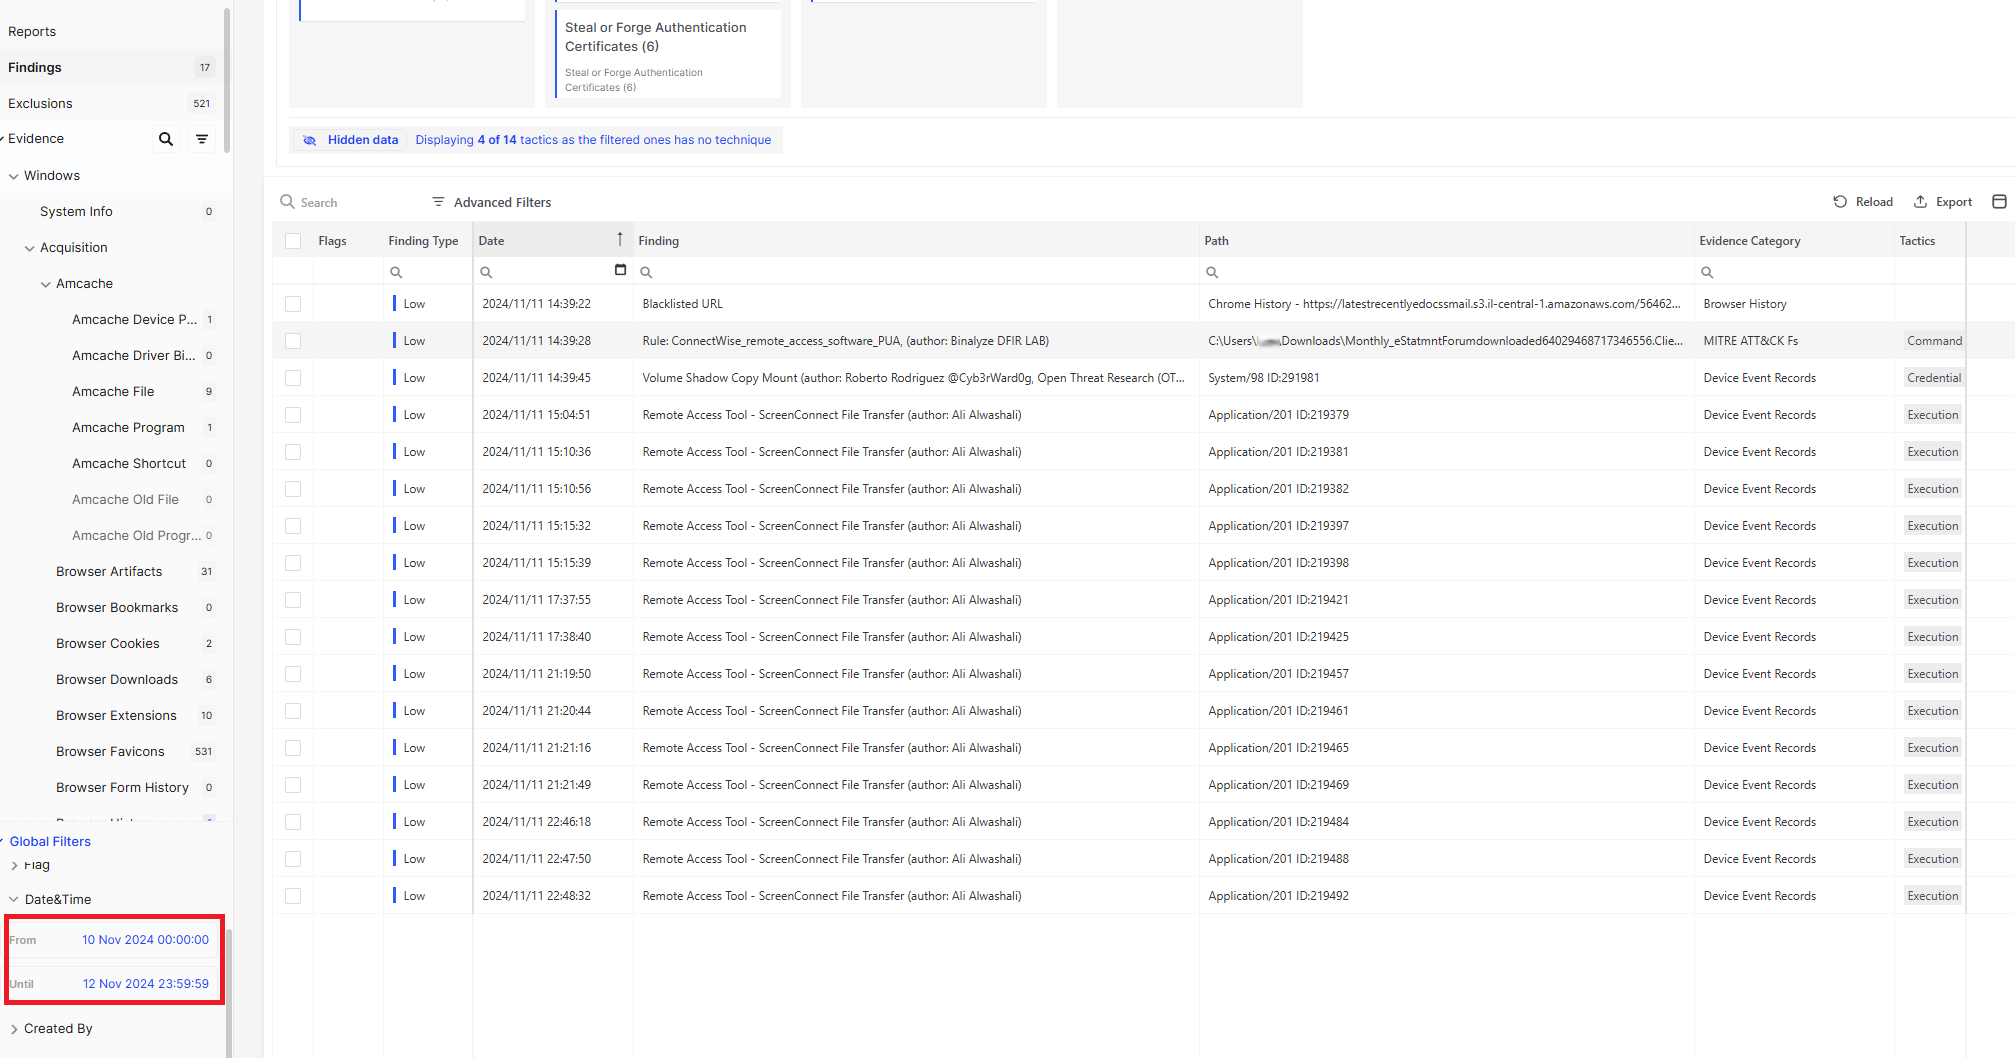Image resolution: width=2015 pixels, height=1058 pixels.
Task: Click the Date column sort arrow
Action: 620,240
